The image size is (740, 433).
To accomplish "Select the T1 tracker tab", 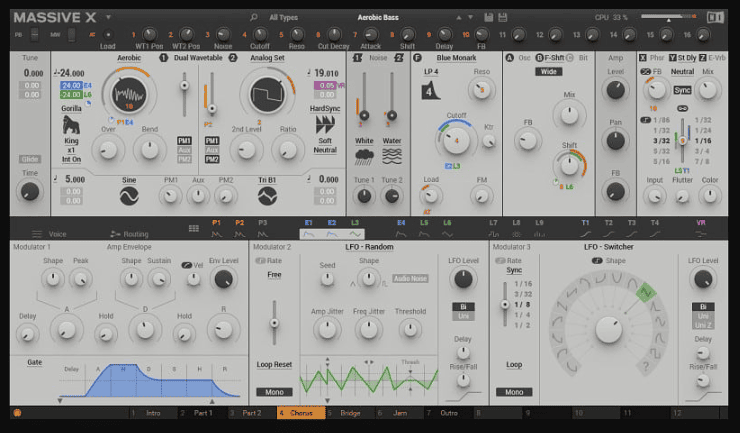I will 585,229.
